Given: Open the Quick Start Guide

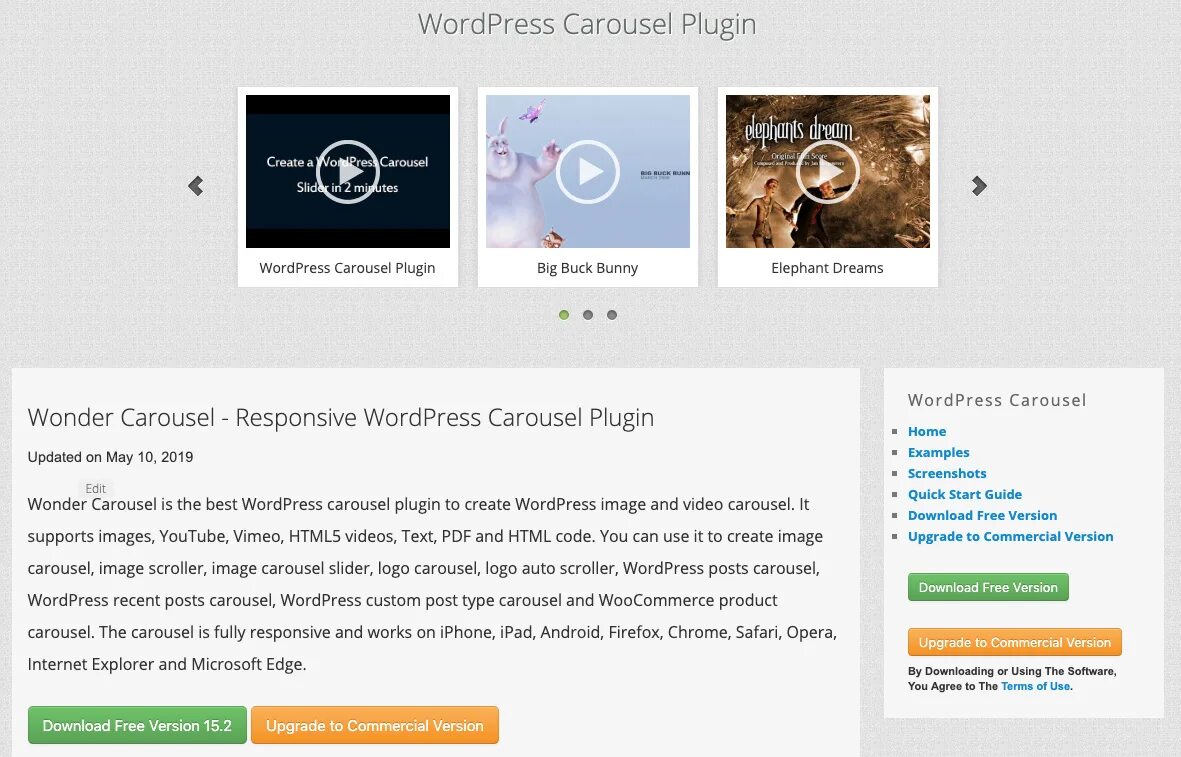Looking at the screenshot, I should click(964, 494).
